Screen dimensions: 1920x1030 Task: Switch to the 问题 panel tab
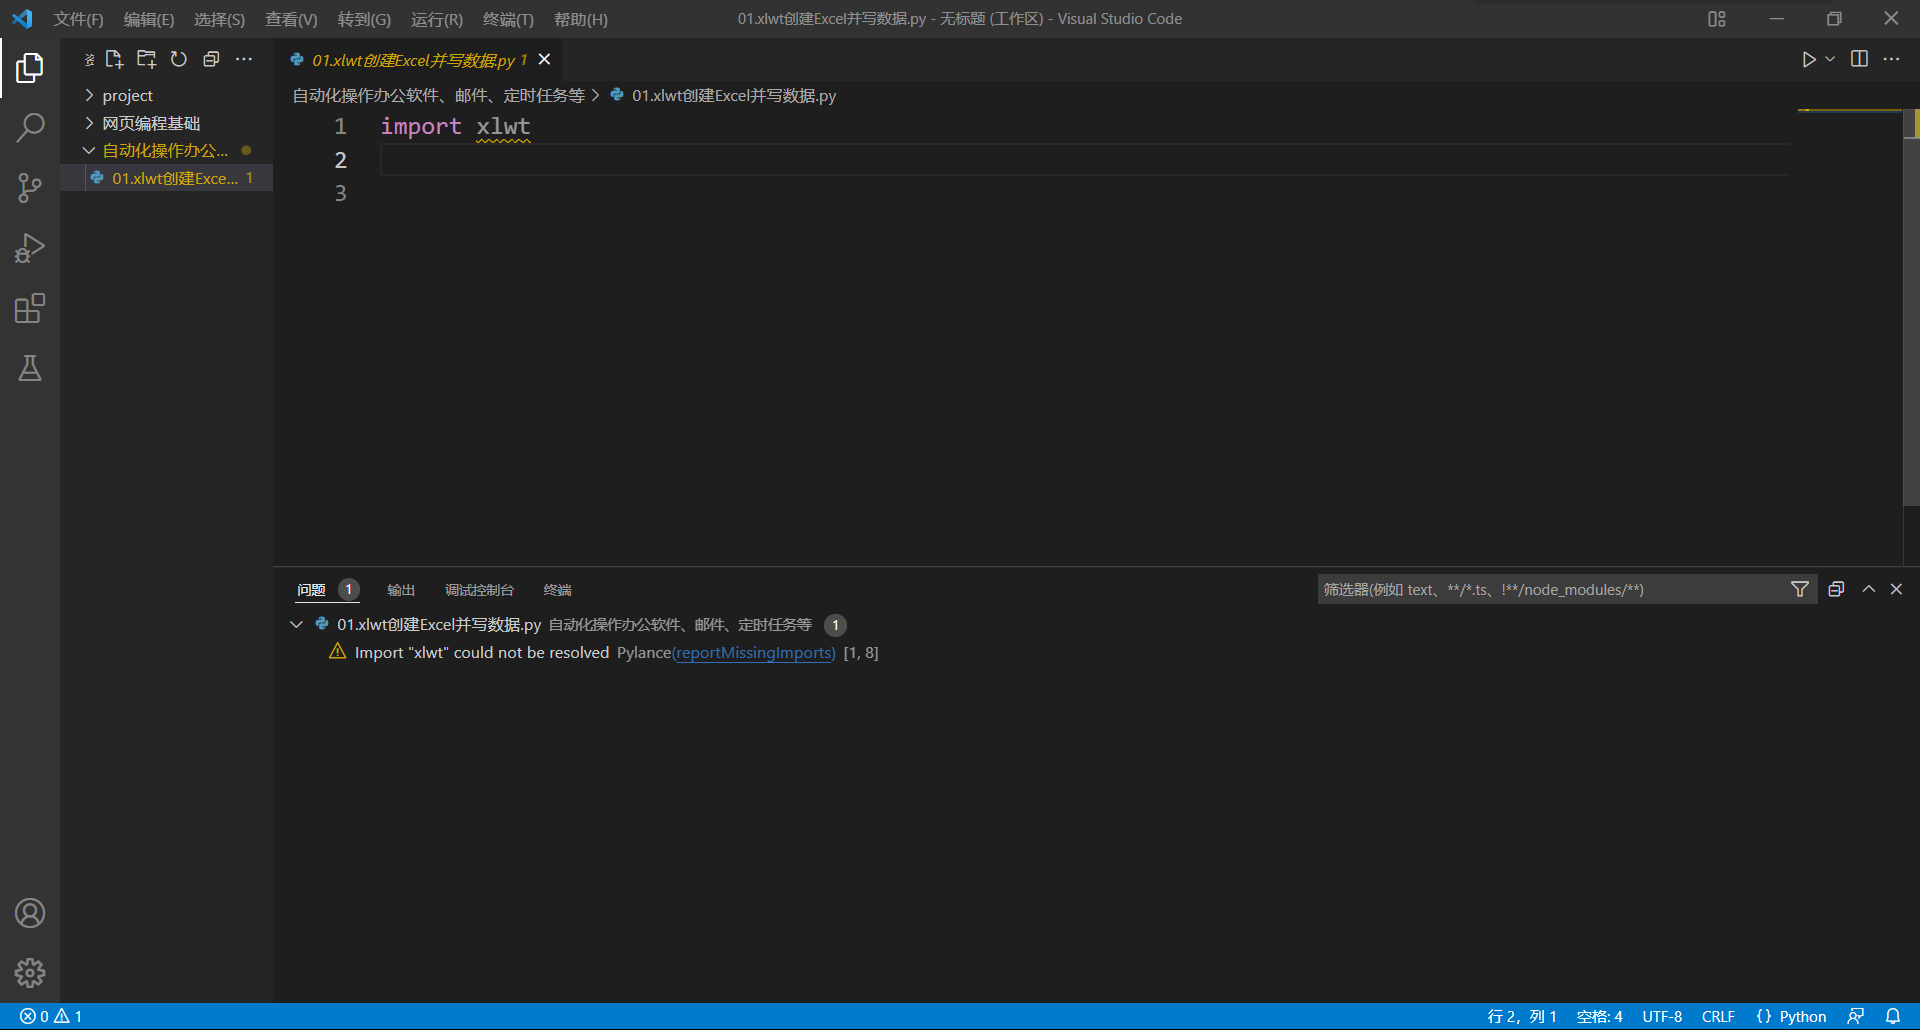coord(312,590)
